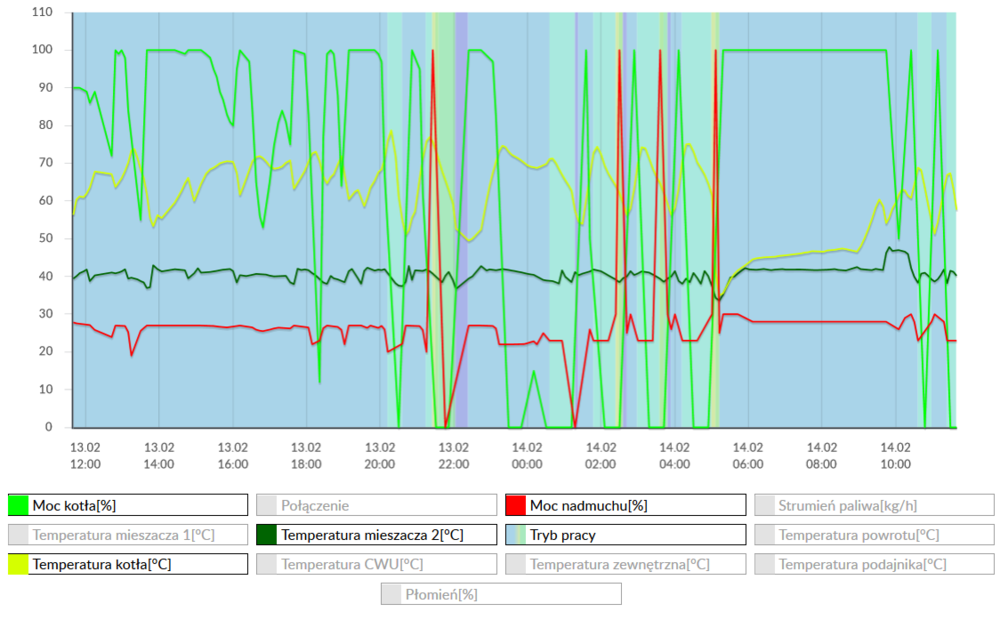Click the Połączenie legend label

(310, 504)
